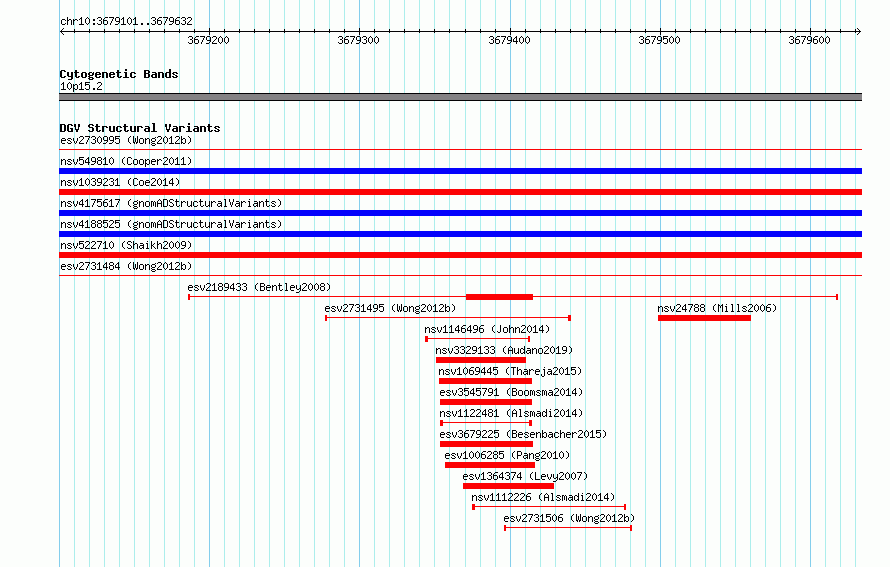The image size is (890, 567).
Task: Click ruler position 3679500
Action: pyautogui.click(x=659, y=40)
